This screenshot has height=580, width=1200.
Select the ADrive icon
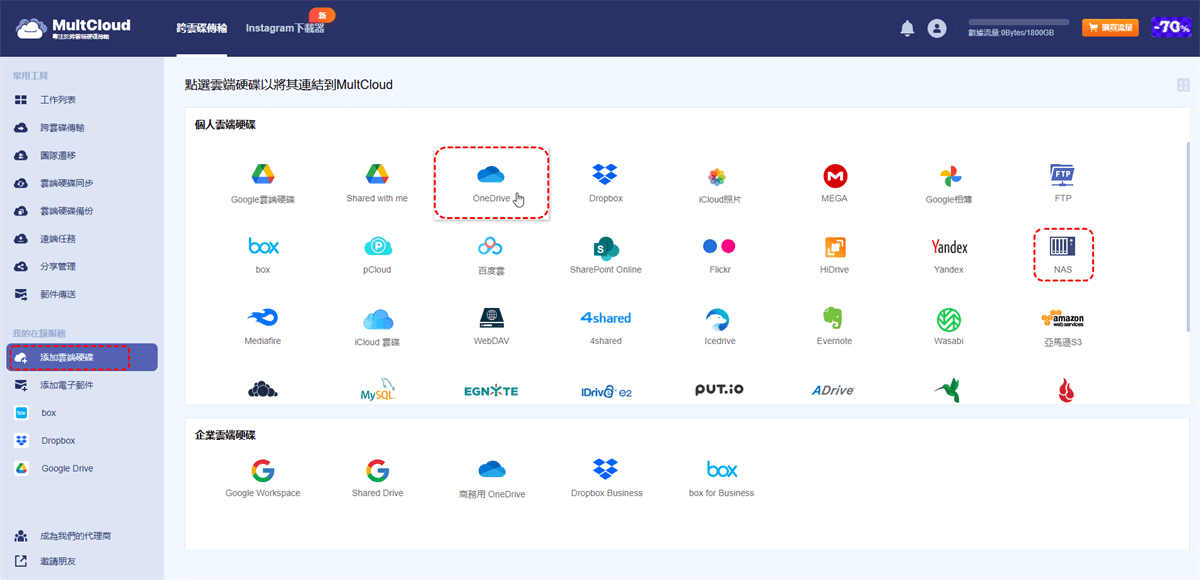pyautogui.click(x=832, y=390)
